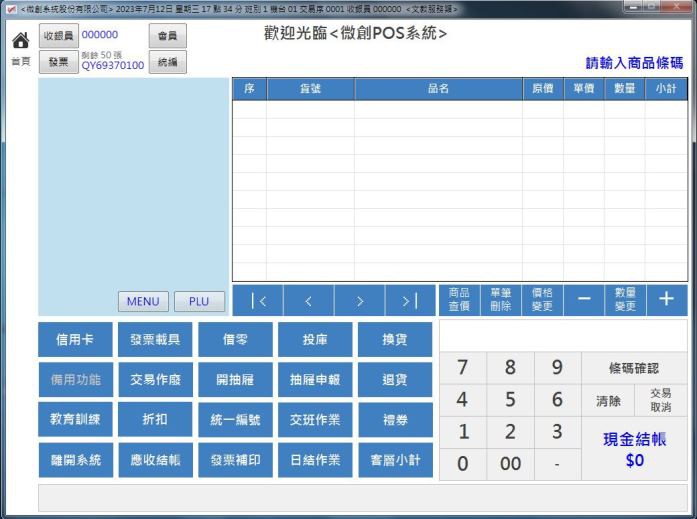697x519 pixels.
Task: Click 條碼確認 barcode confirm
Action: [634, 368]
